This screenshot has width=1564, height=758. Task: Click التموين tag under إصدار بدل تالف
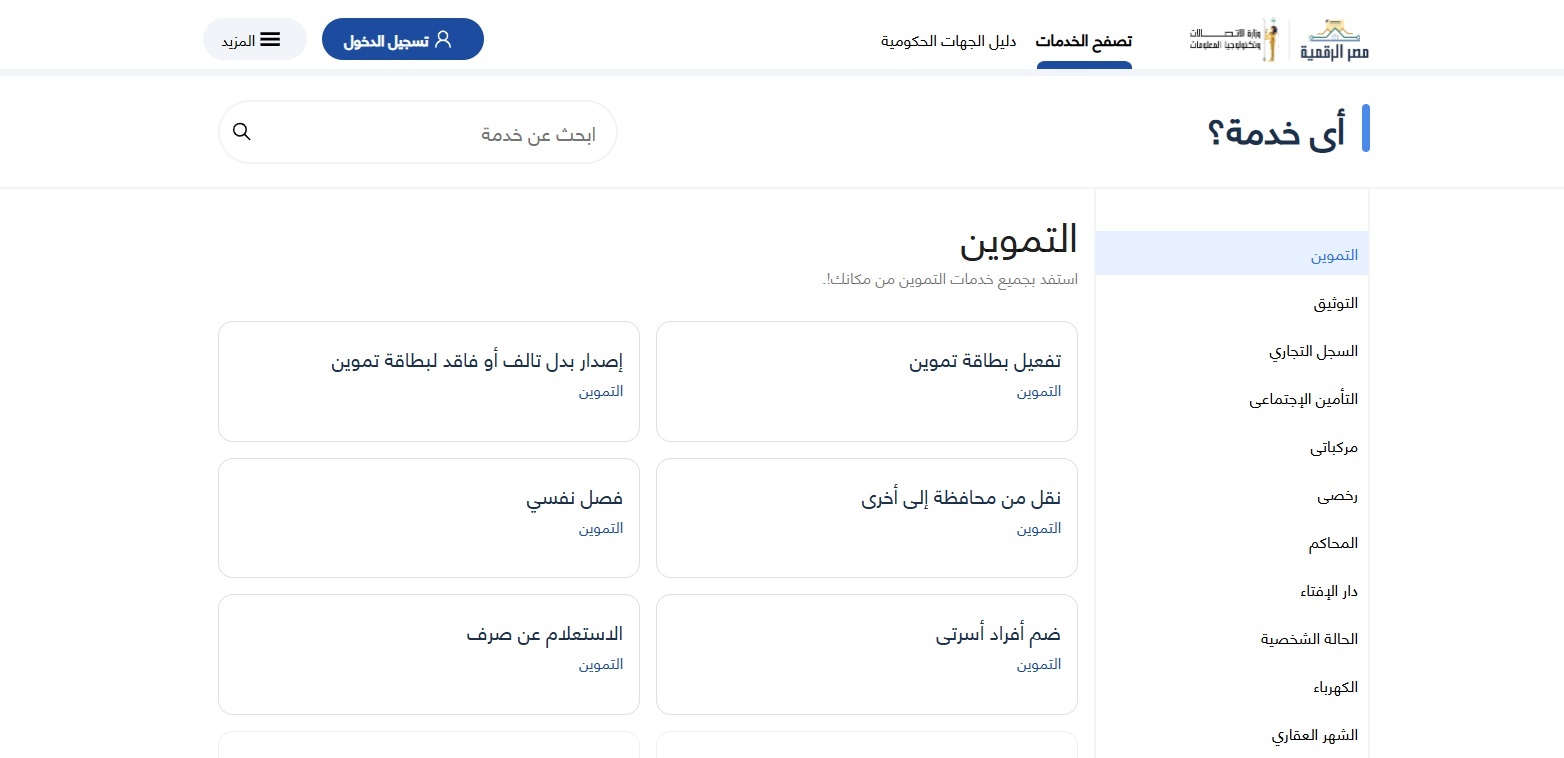pyautogui.click(x=601, y=391)
